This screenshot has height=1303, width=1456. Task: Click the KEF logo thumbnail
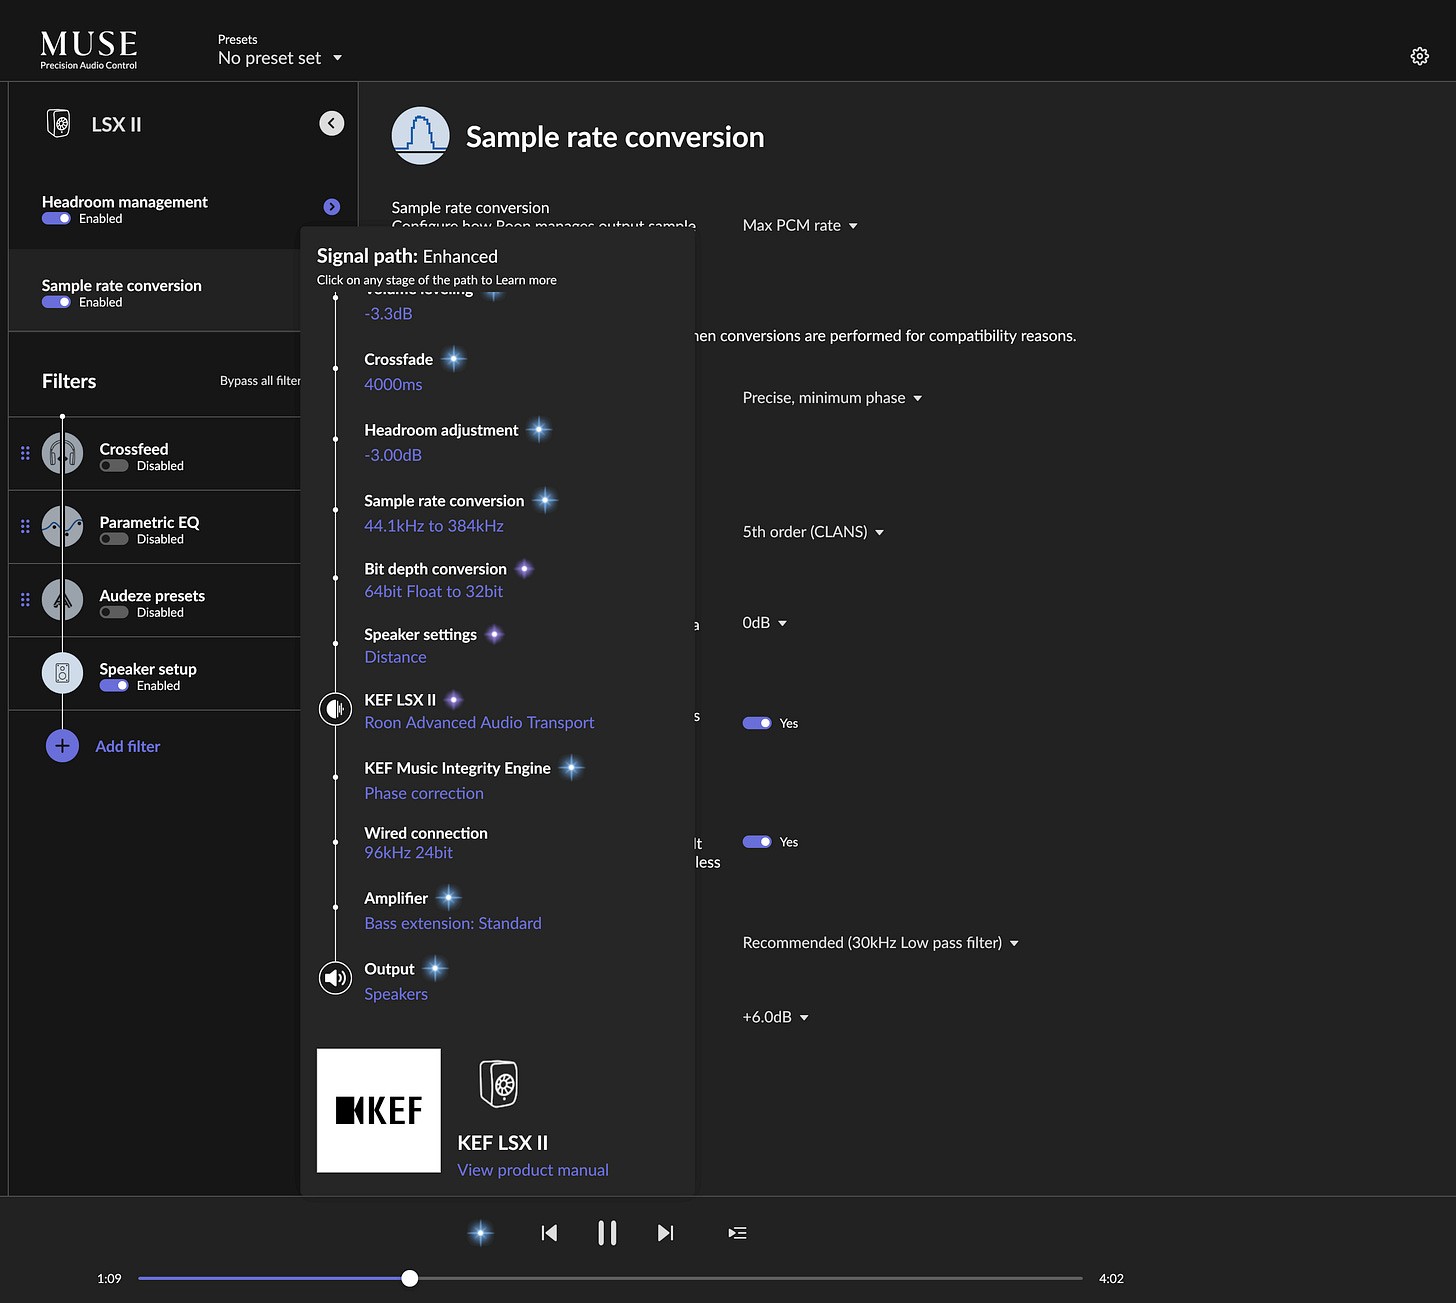[x=379, y=1110]
